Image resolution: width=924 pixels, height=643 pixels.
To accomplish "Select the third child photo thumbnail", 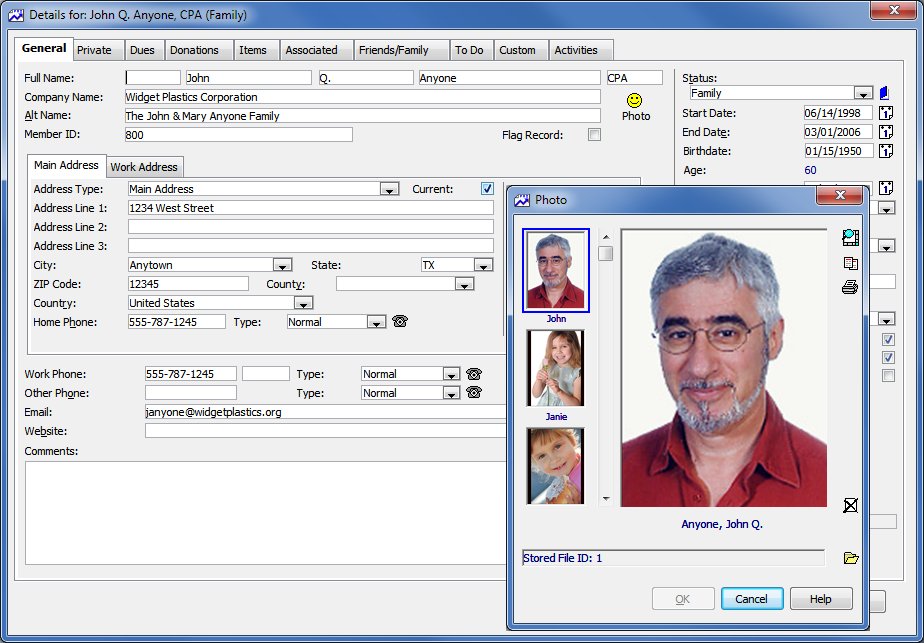I will (x=556, y=466).
